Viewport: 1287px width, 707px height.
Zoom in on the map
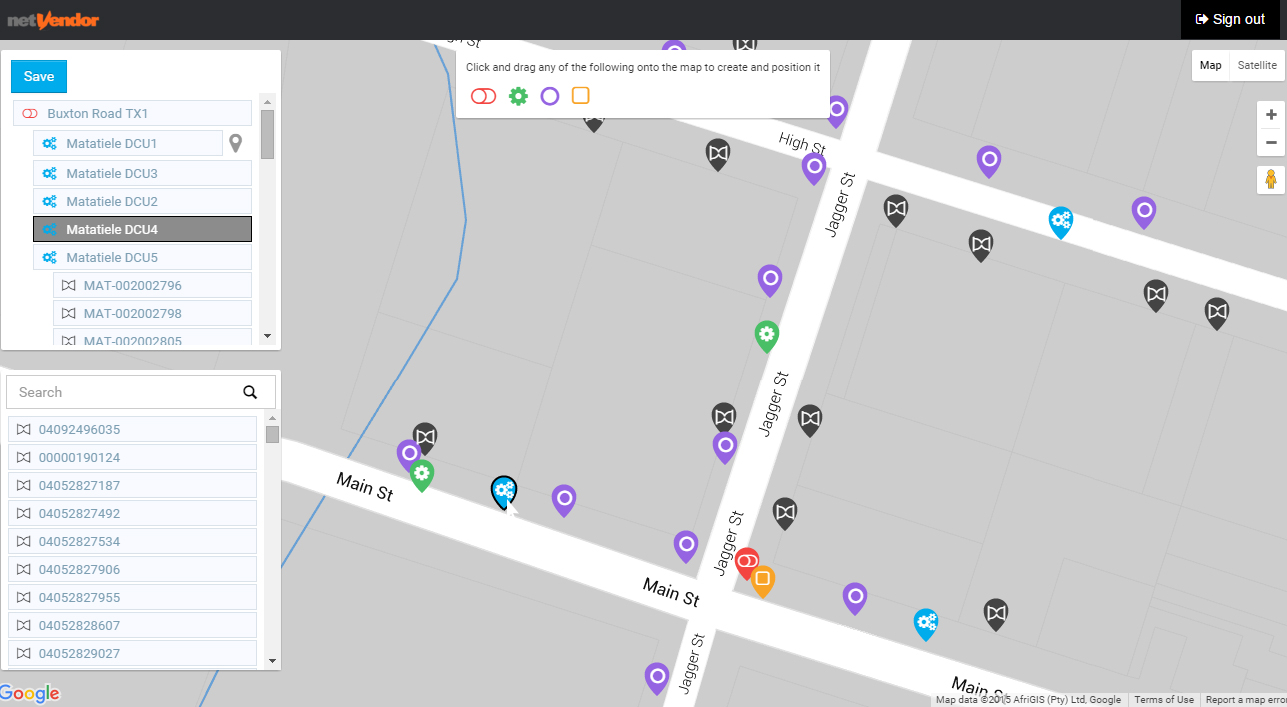click(x=1271, y=114)
